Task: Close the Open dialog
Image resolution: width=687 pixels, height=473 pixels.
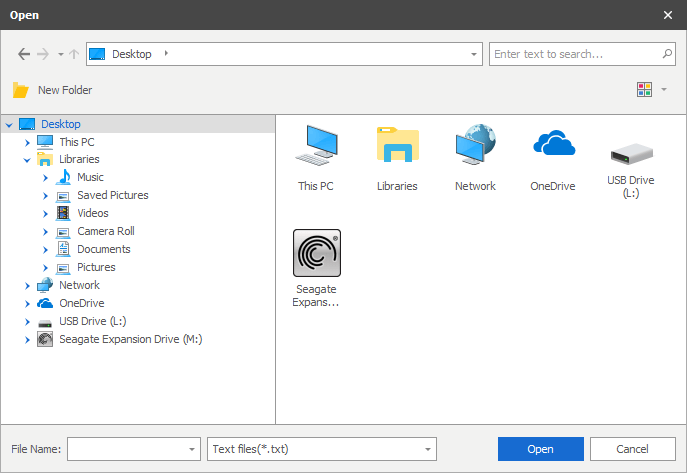Action: click(x=668, y=15)
